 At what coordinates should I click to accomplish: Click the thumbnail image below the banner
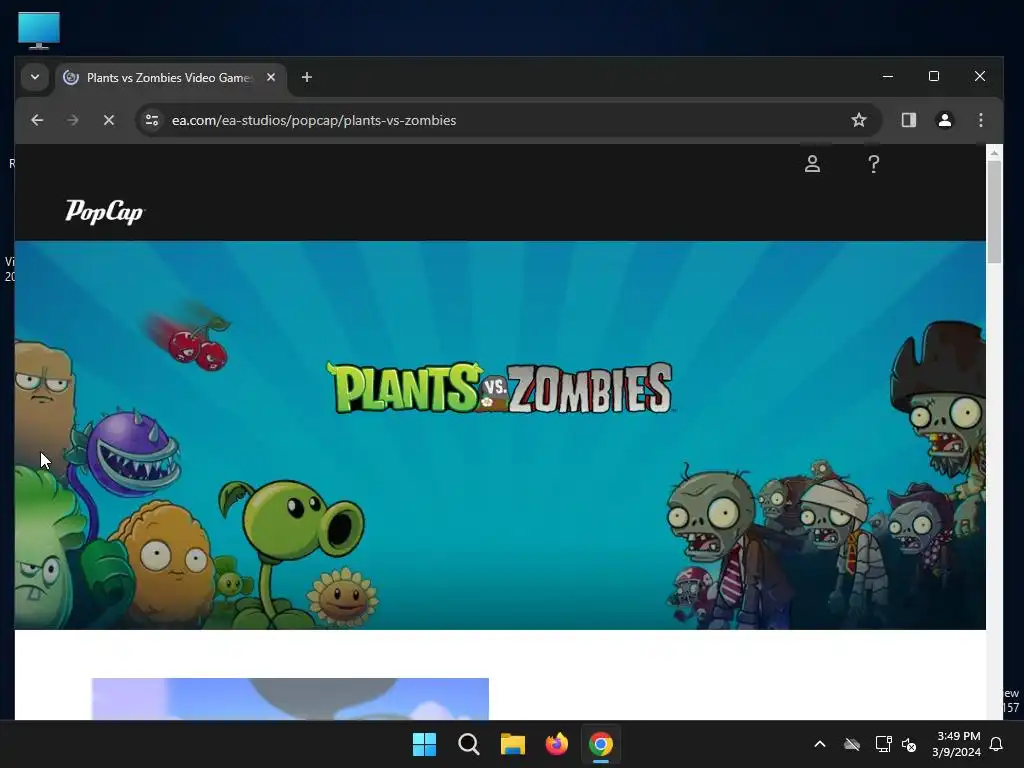click(290, 699)
